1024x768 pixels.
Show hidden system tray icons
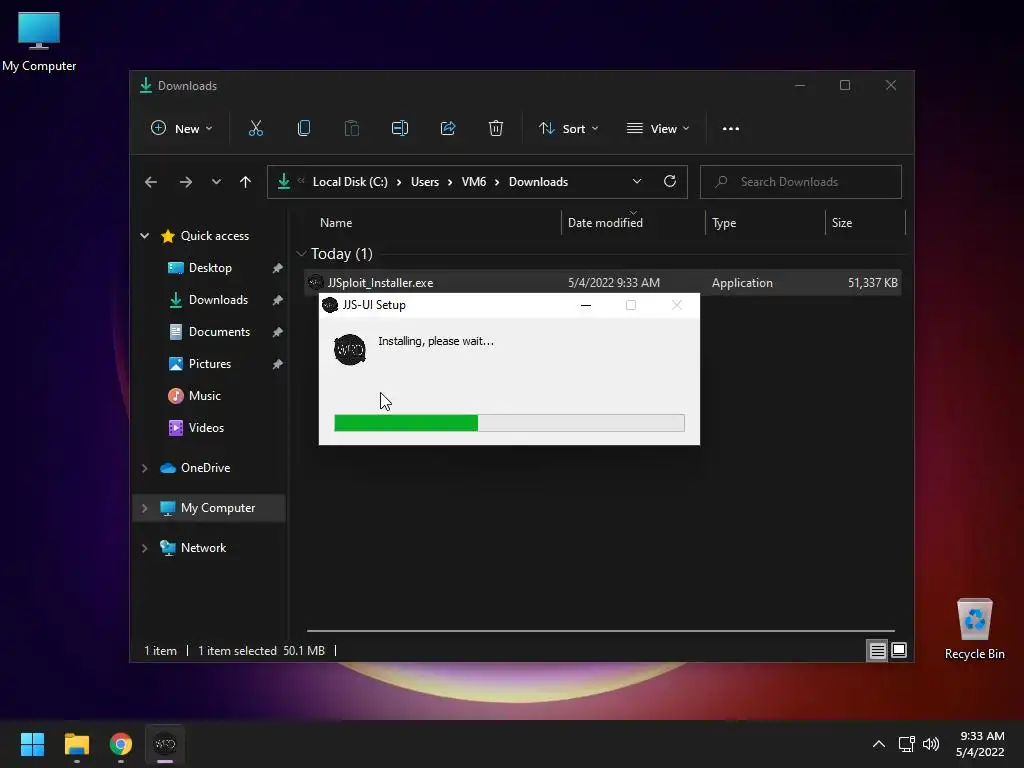pyautogui.click(x=879, y=744)
